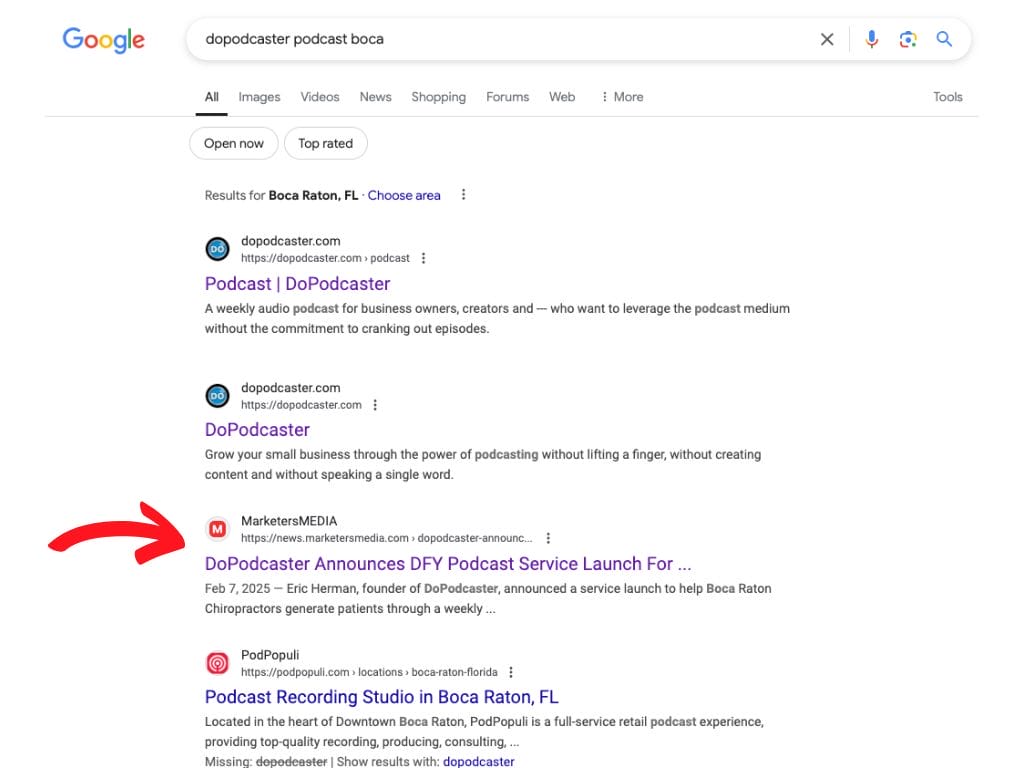This screenshot has width=1024, height=768.
Task: Switch to the News tab
Action: coord(375,97)
